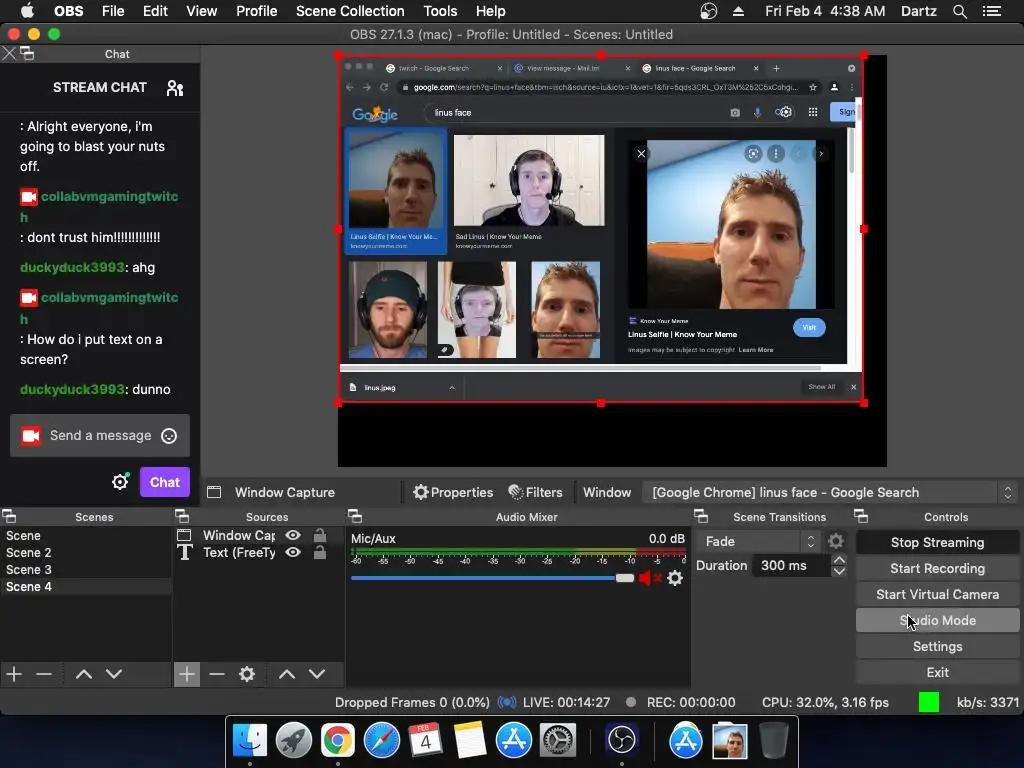Click Start Recording button

point(937,568)
